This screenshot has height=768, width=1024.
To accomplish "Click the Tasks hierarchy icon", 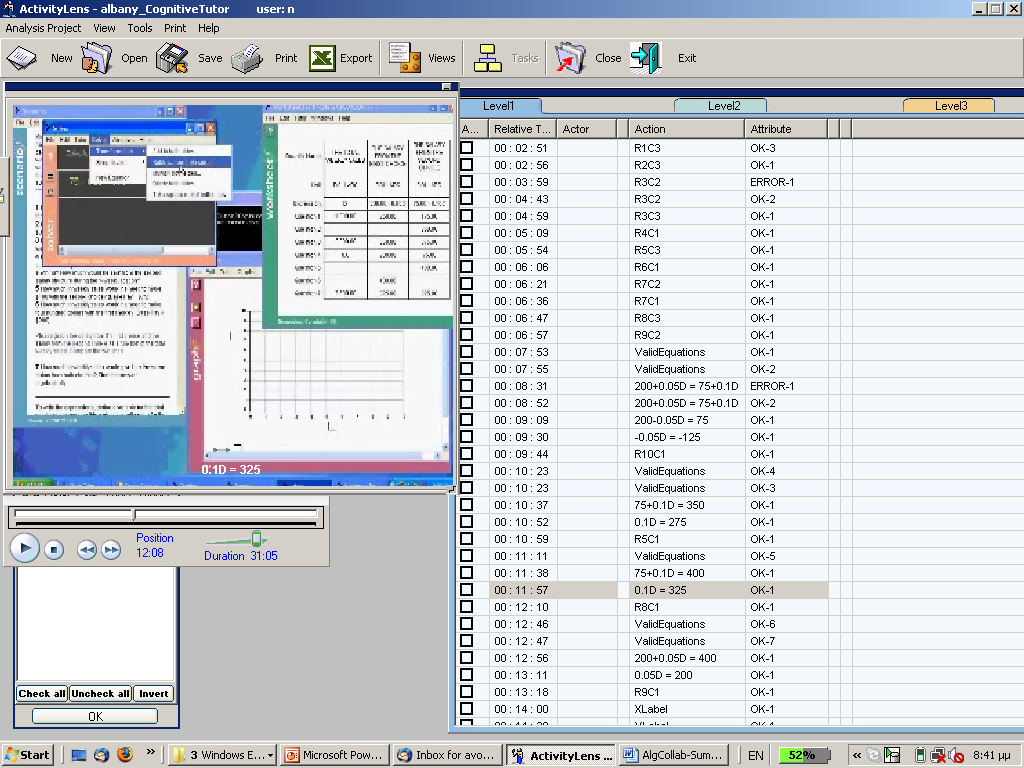I will (x=487, y=58).
